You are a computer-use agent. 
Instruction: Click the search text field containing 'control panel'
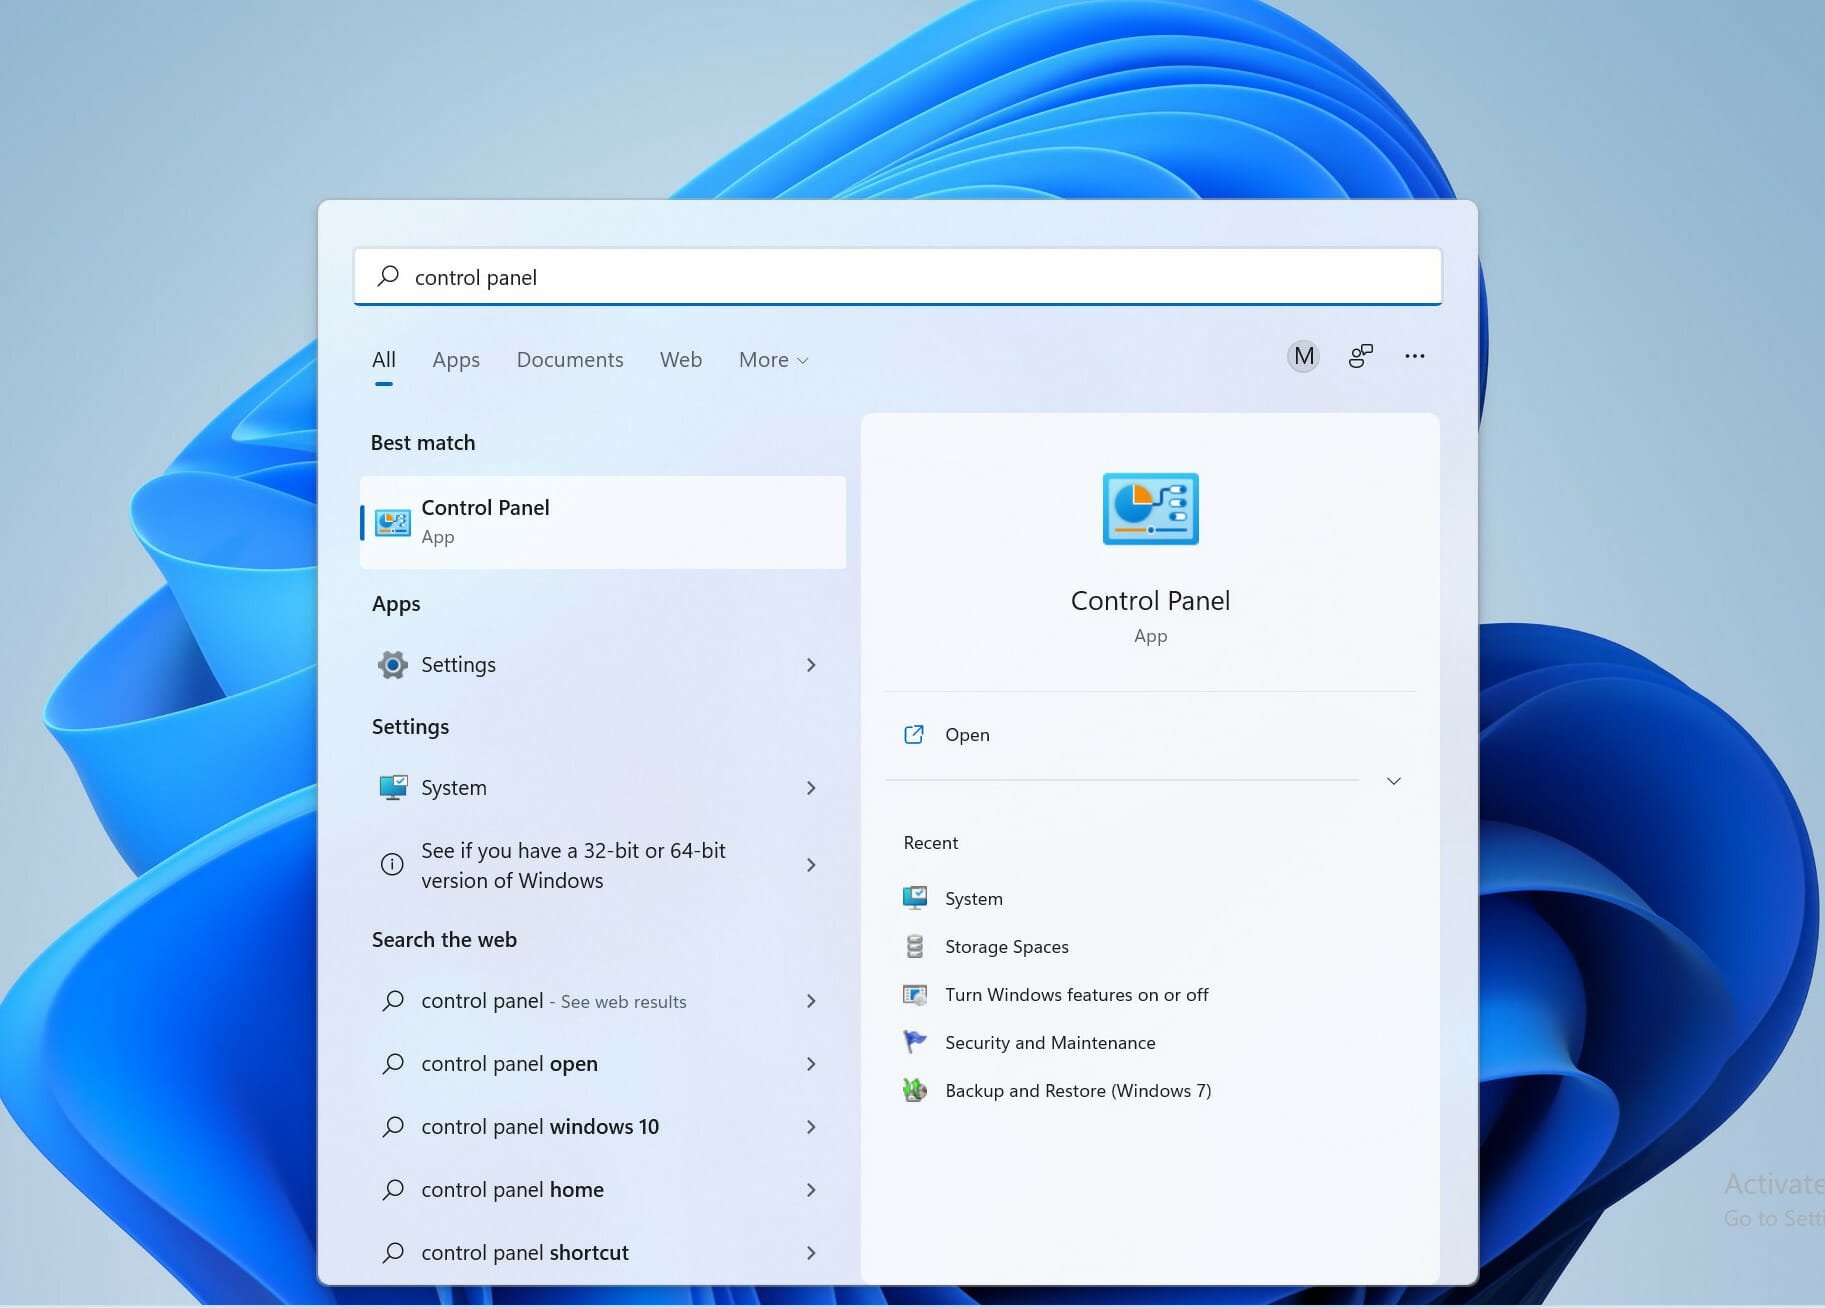point(898,276)
